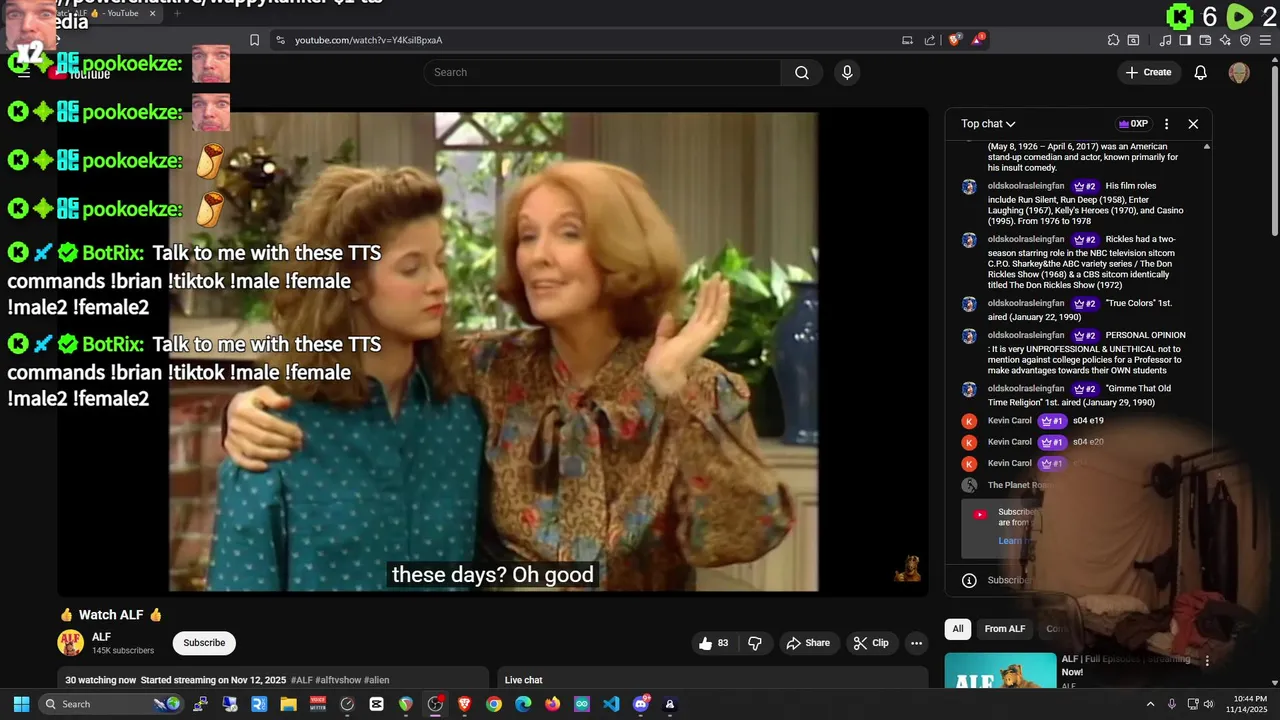Open Discord from the taskbar

pos(641,704)
